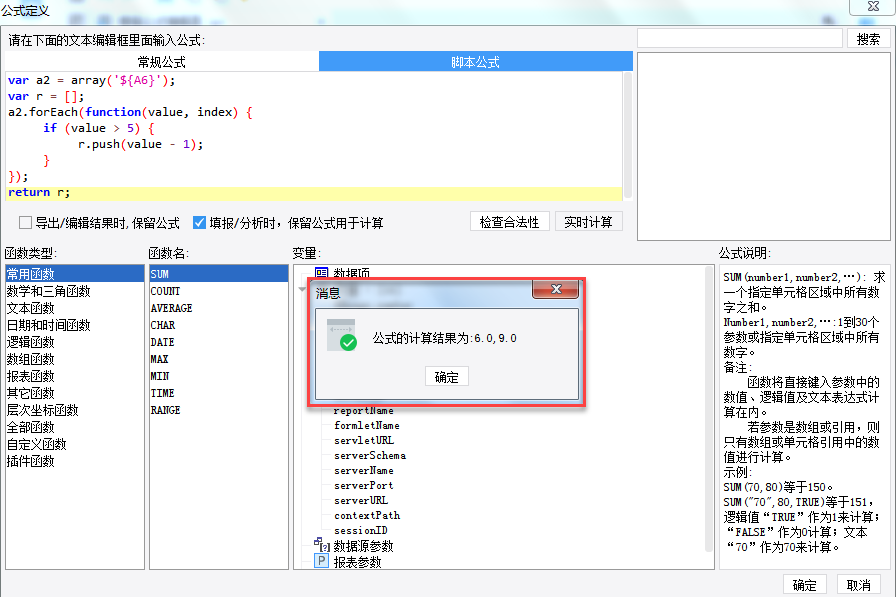The image size is (896, 597).
Task: Select sessionID variable
Action: 361,530
